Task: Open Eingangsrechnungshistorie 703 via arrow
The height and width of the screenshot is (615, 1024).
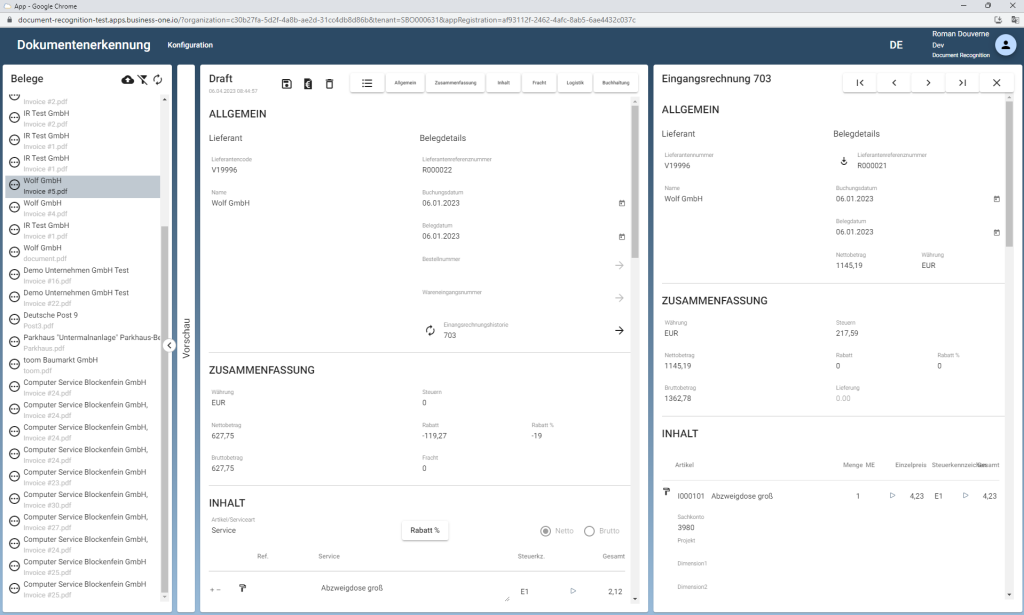Action: coord(619,330)
